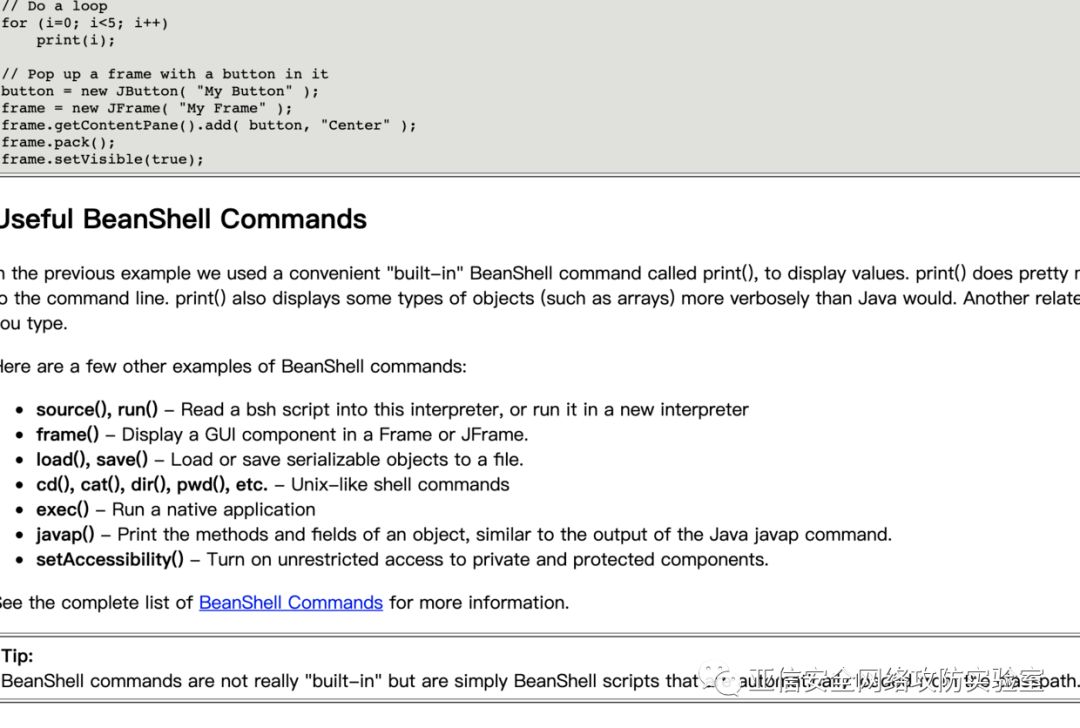Click the "load(), save()" list term
Image resolution: width=1080 pixels, height=728 pixels.
92,459
